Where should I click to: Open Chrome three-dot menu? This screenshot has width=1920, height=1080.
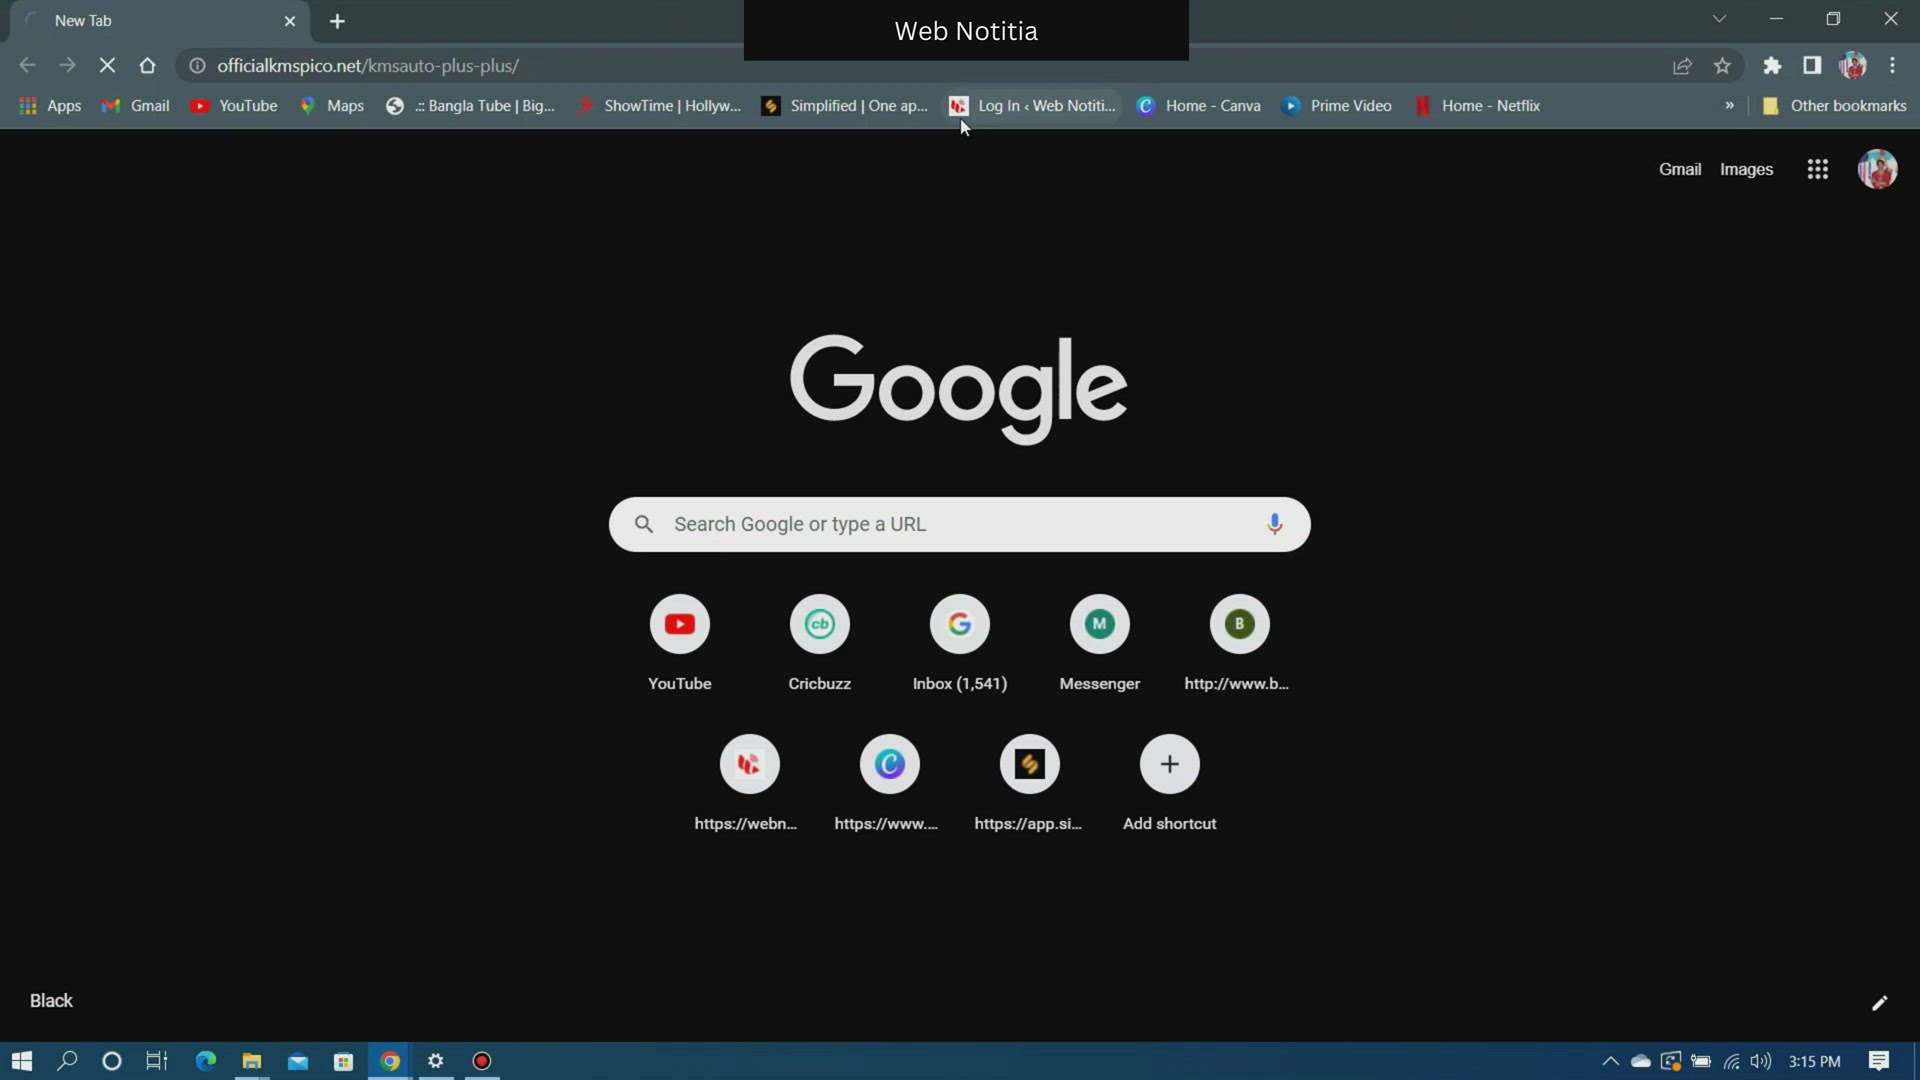pyautogui.click(x=1892, y=65)
